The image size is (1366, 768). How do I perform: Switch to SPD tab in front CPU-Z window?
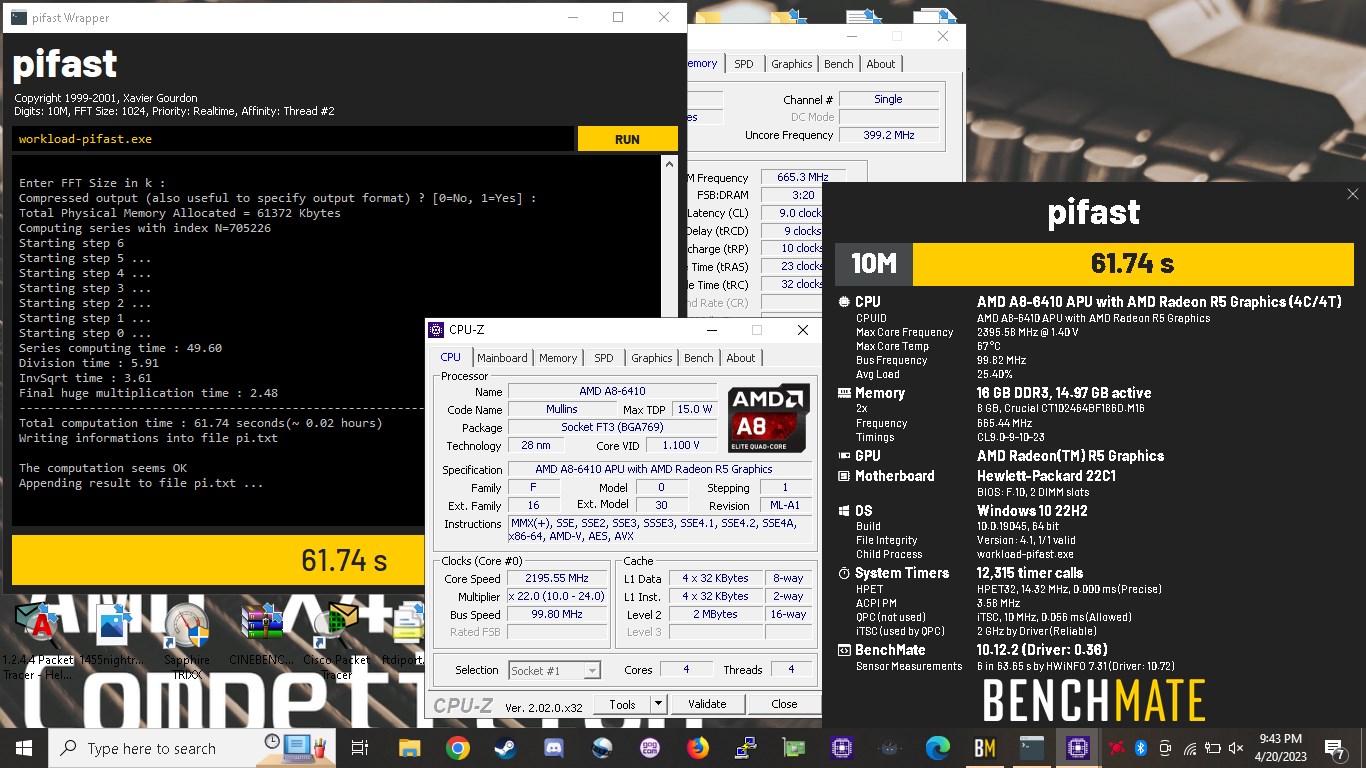coord(604,358)
